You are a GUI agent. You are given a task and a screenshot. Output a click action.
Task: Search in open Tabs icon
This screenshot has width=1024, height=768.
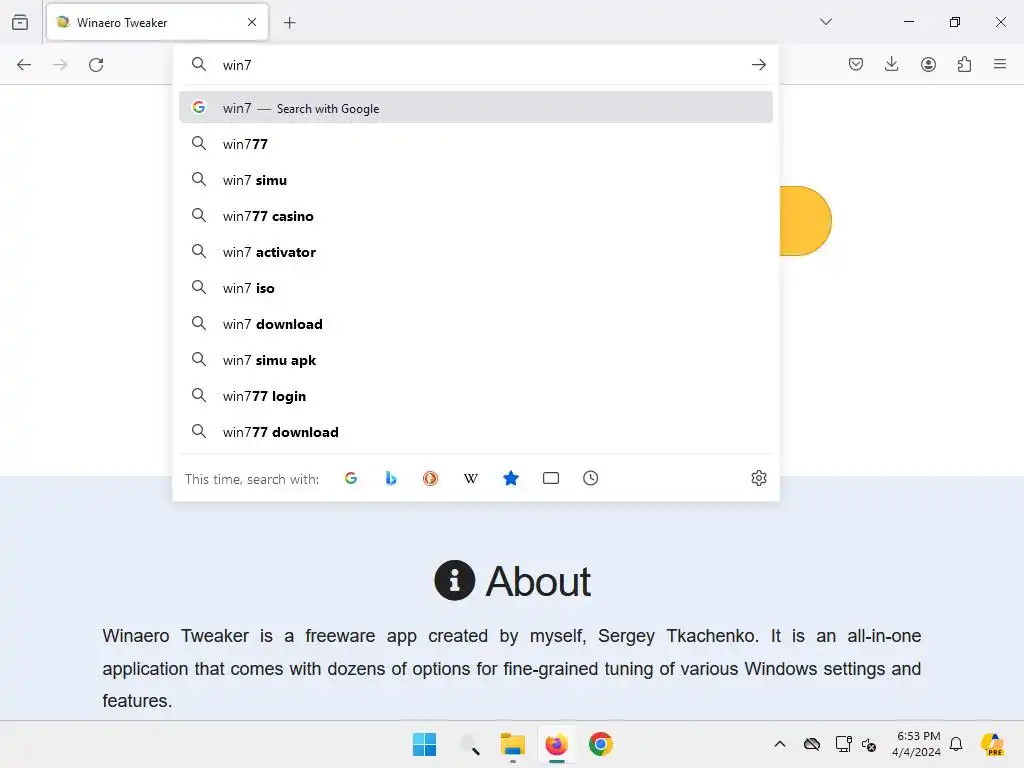point(551,478)
